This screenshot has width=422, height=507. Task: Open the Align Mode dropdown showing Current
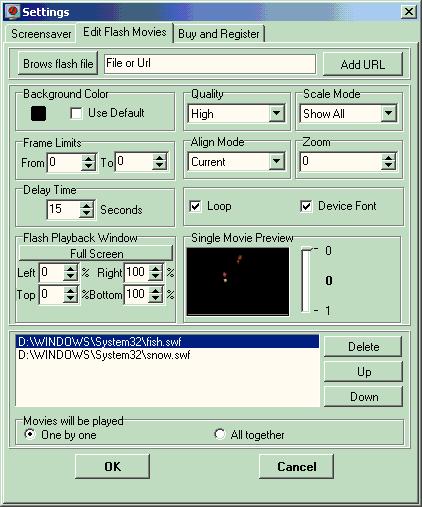[277, 162]
